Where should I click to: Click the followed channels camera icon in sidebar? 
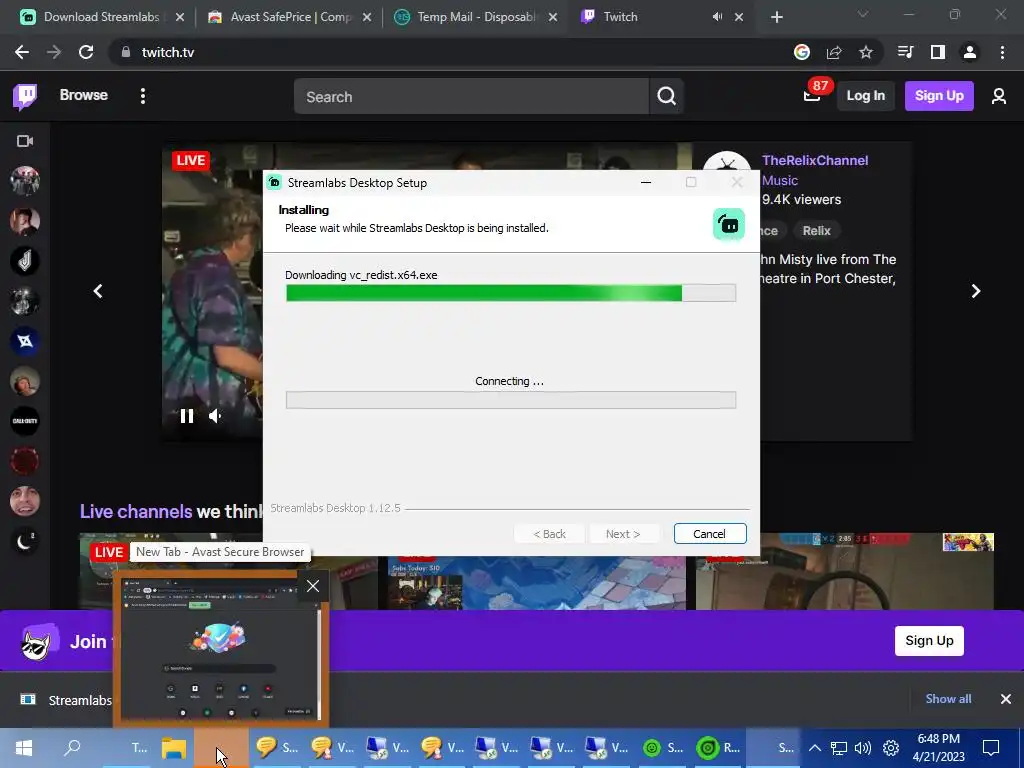[25, 141]
